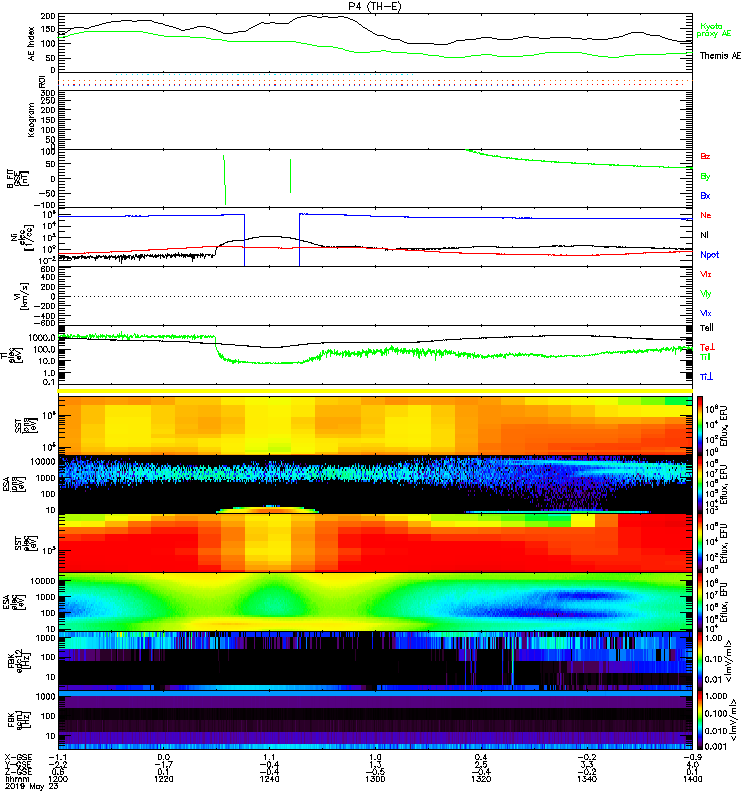Screen dimensions: 750x800
Task: Click the Keogram axis label
Action: [31, 119]
